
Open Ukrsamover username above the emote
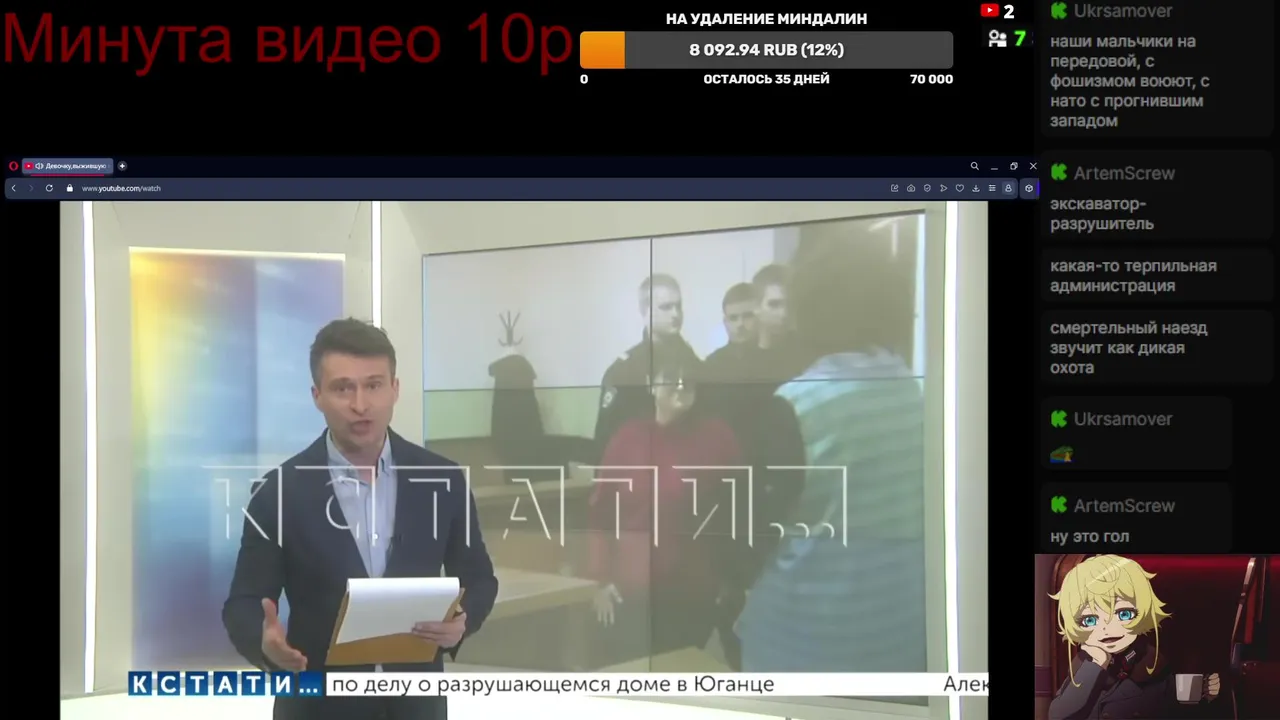click(x=1122, y=419)
